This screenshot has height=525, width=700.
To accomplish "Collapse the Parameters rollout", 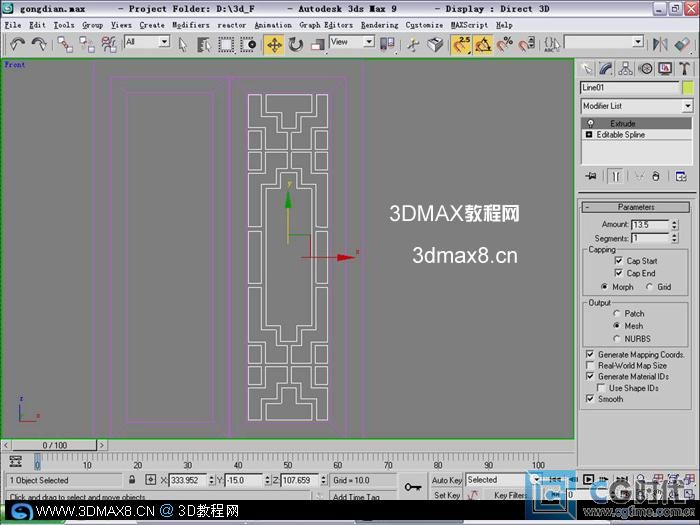I will coord(636,207).
